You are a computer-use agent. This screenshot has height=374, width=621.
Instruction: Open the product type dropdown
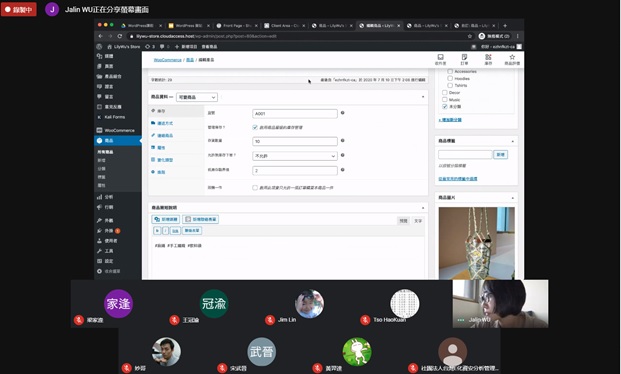pos(197,97)
